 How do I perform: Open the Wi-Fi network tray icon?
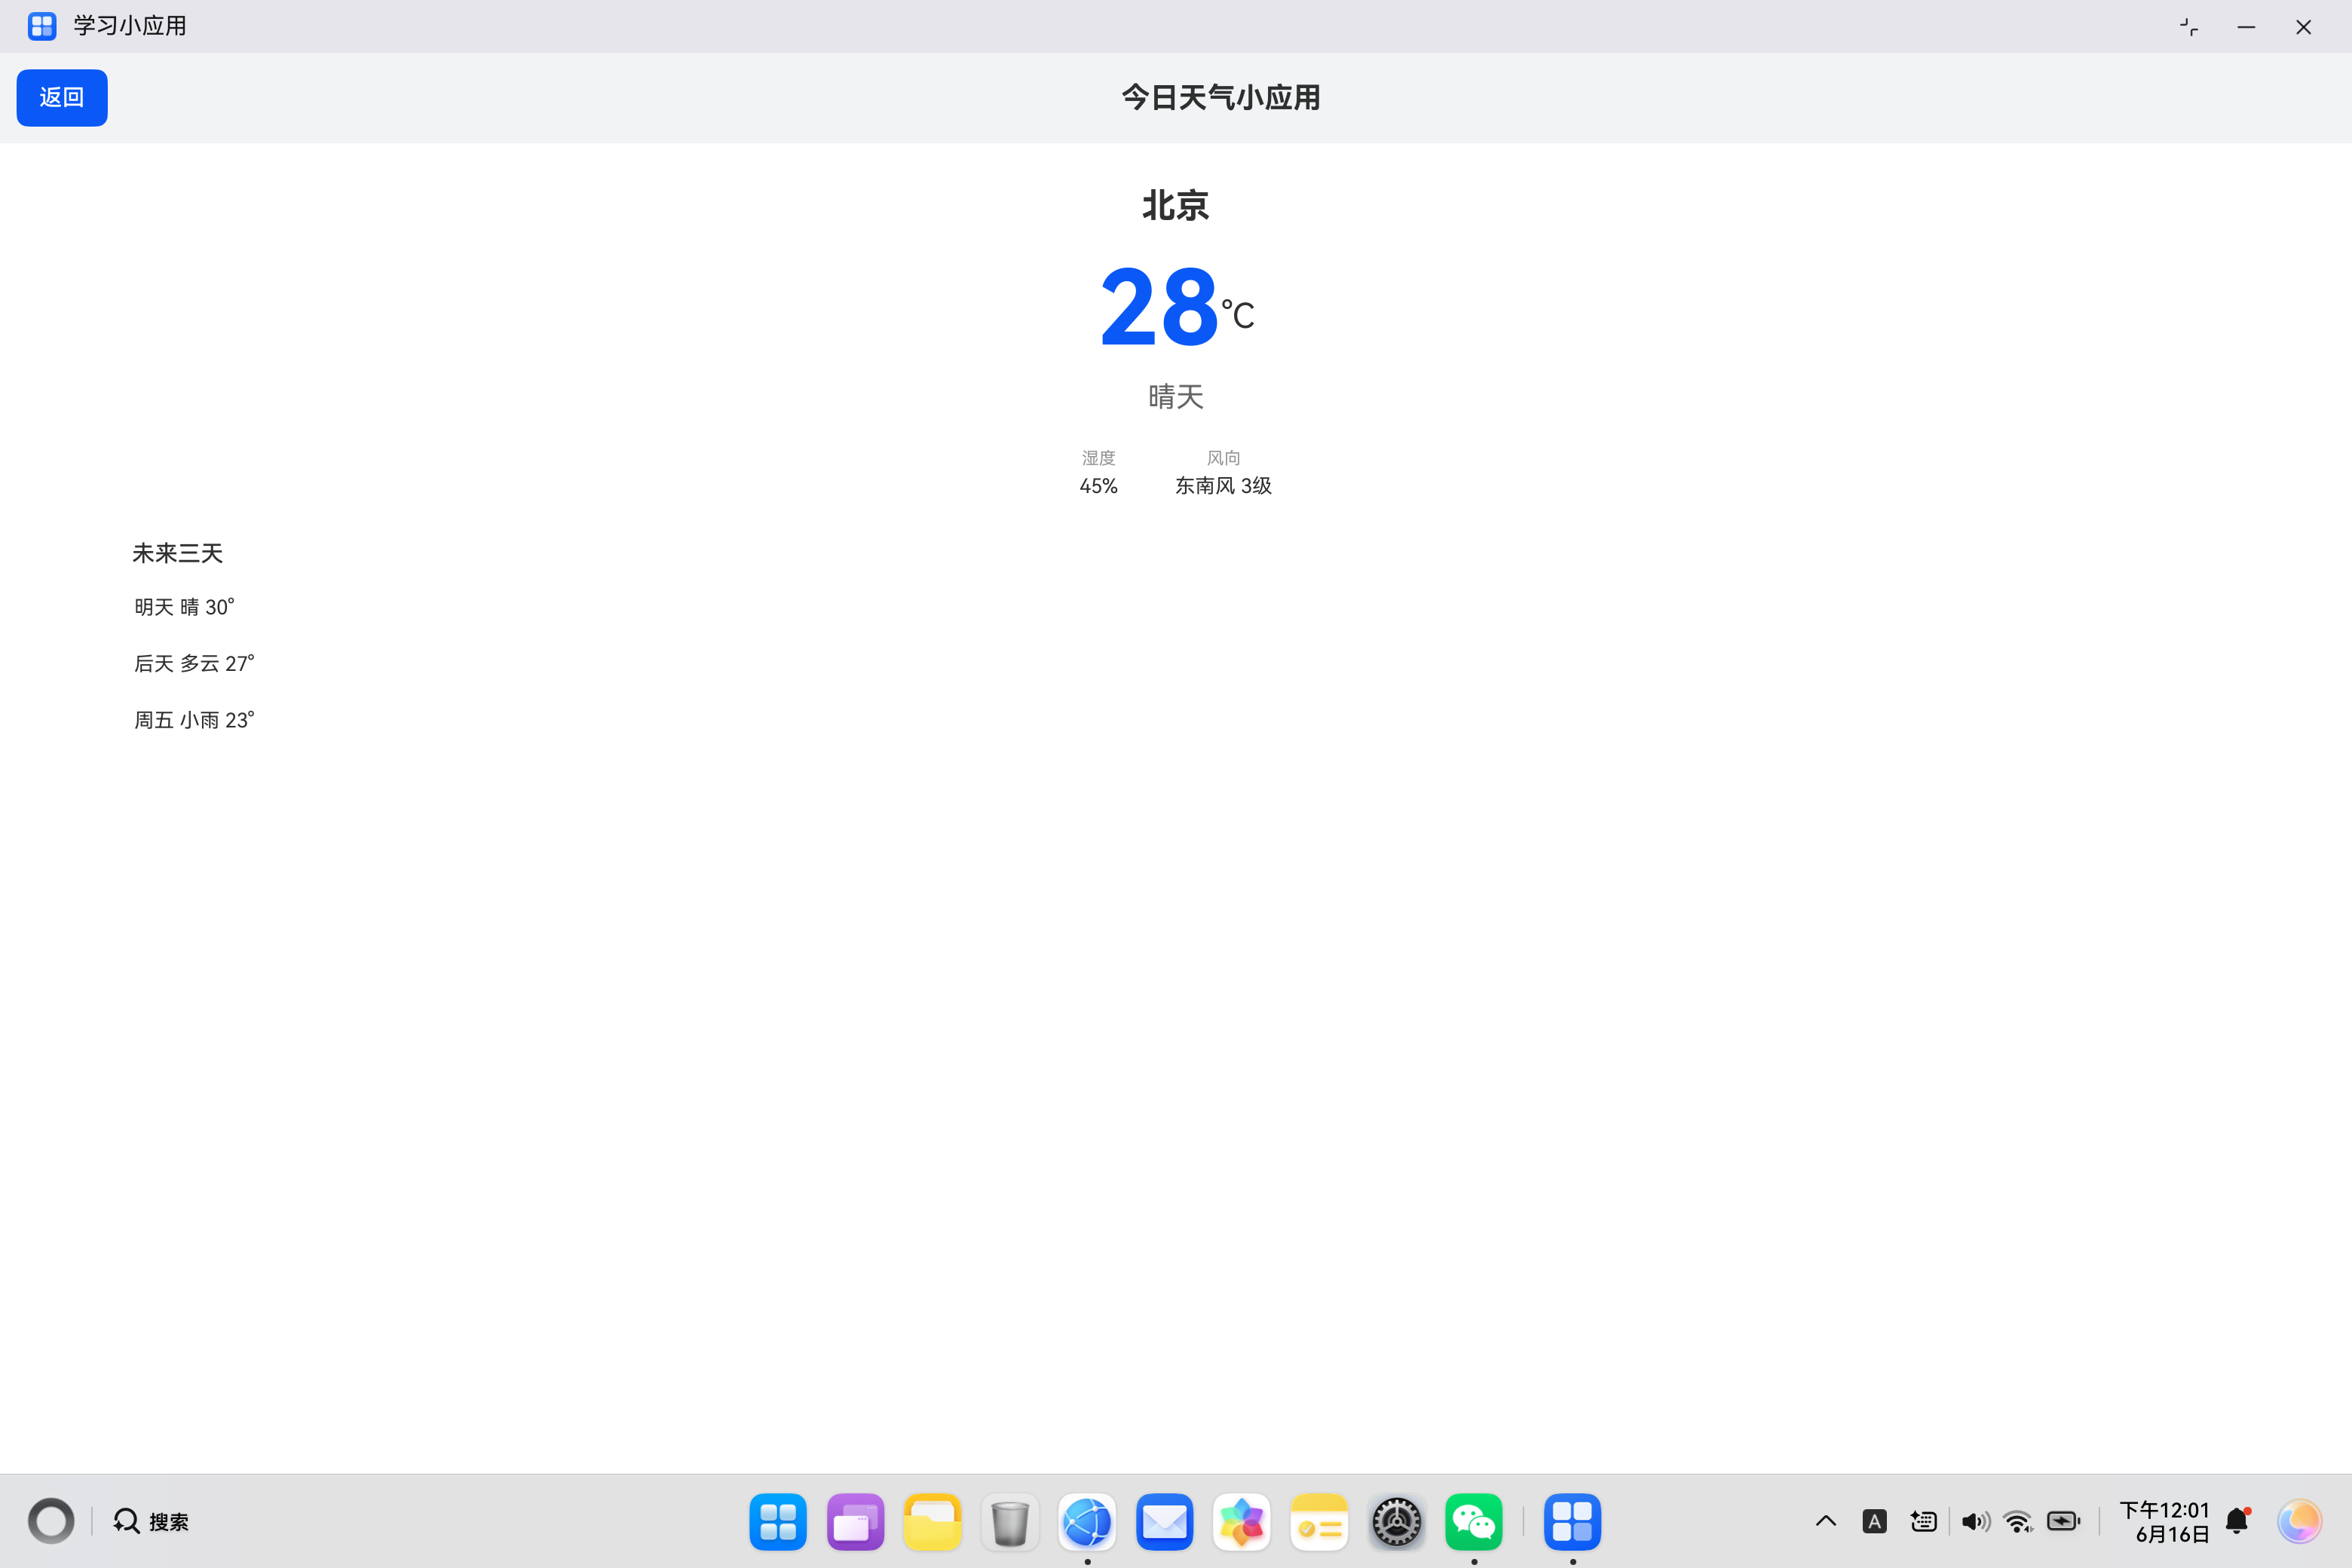click(2019, 1521)
